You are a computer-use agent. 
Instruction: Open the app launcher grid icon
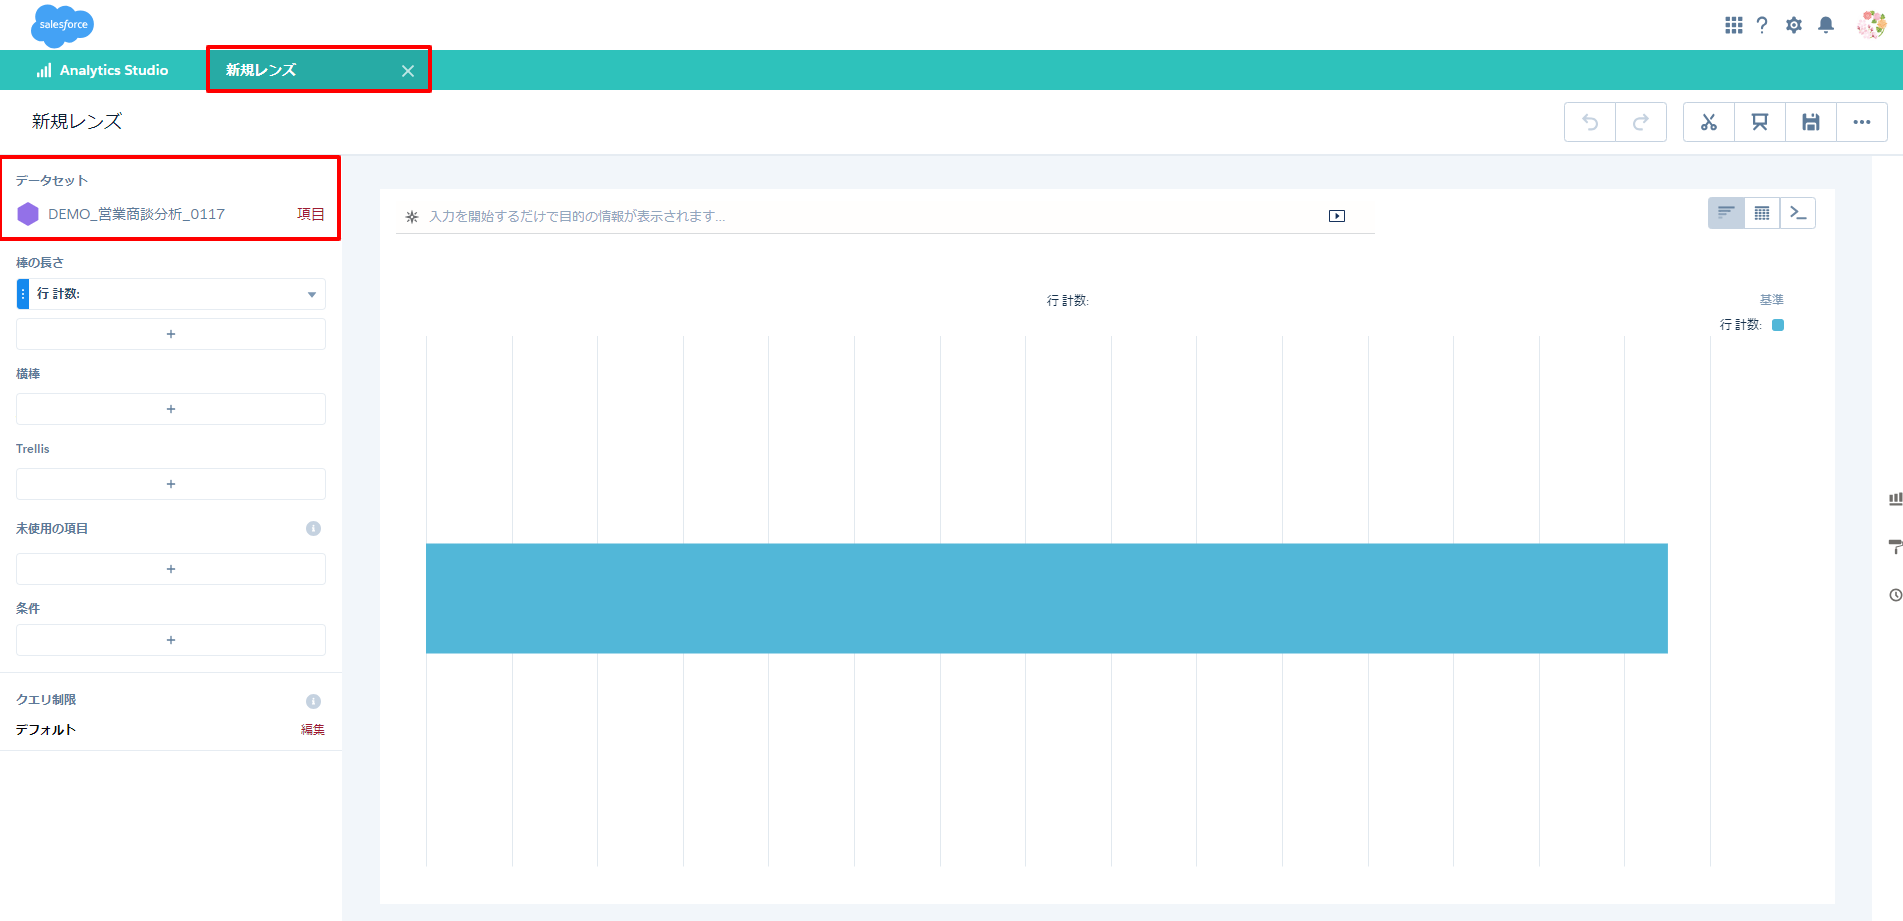click(1733, 25)
